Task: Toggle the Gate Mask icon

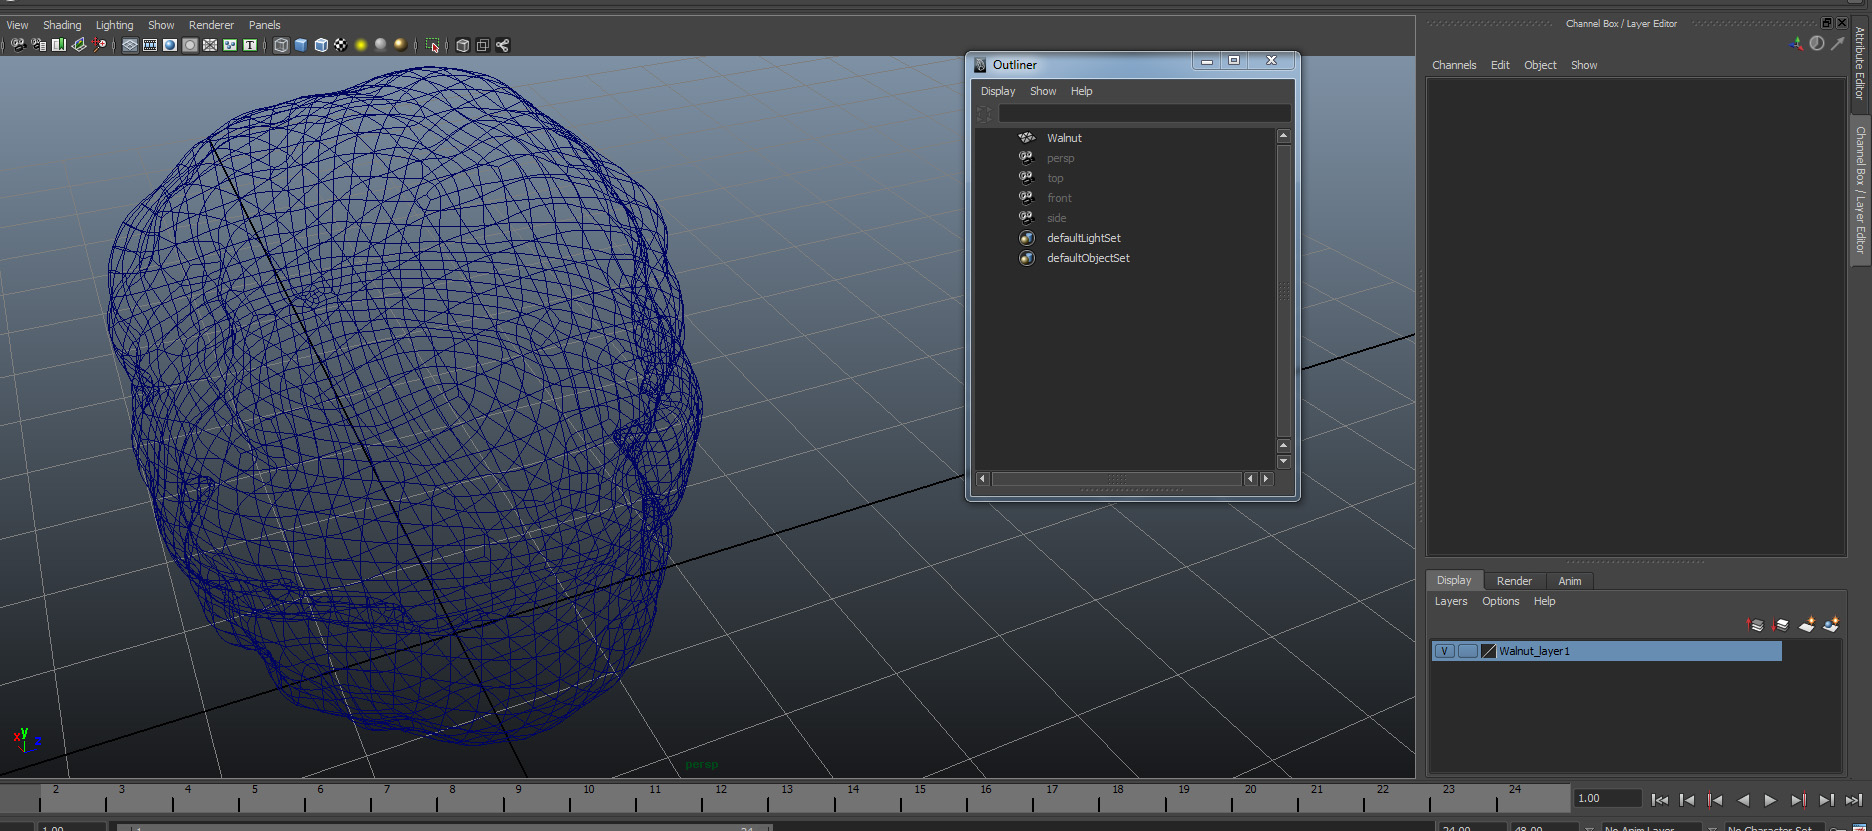Action: pos(190,45)
